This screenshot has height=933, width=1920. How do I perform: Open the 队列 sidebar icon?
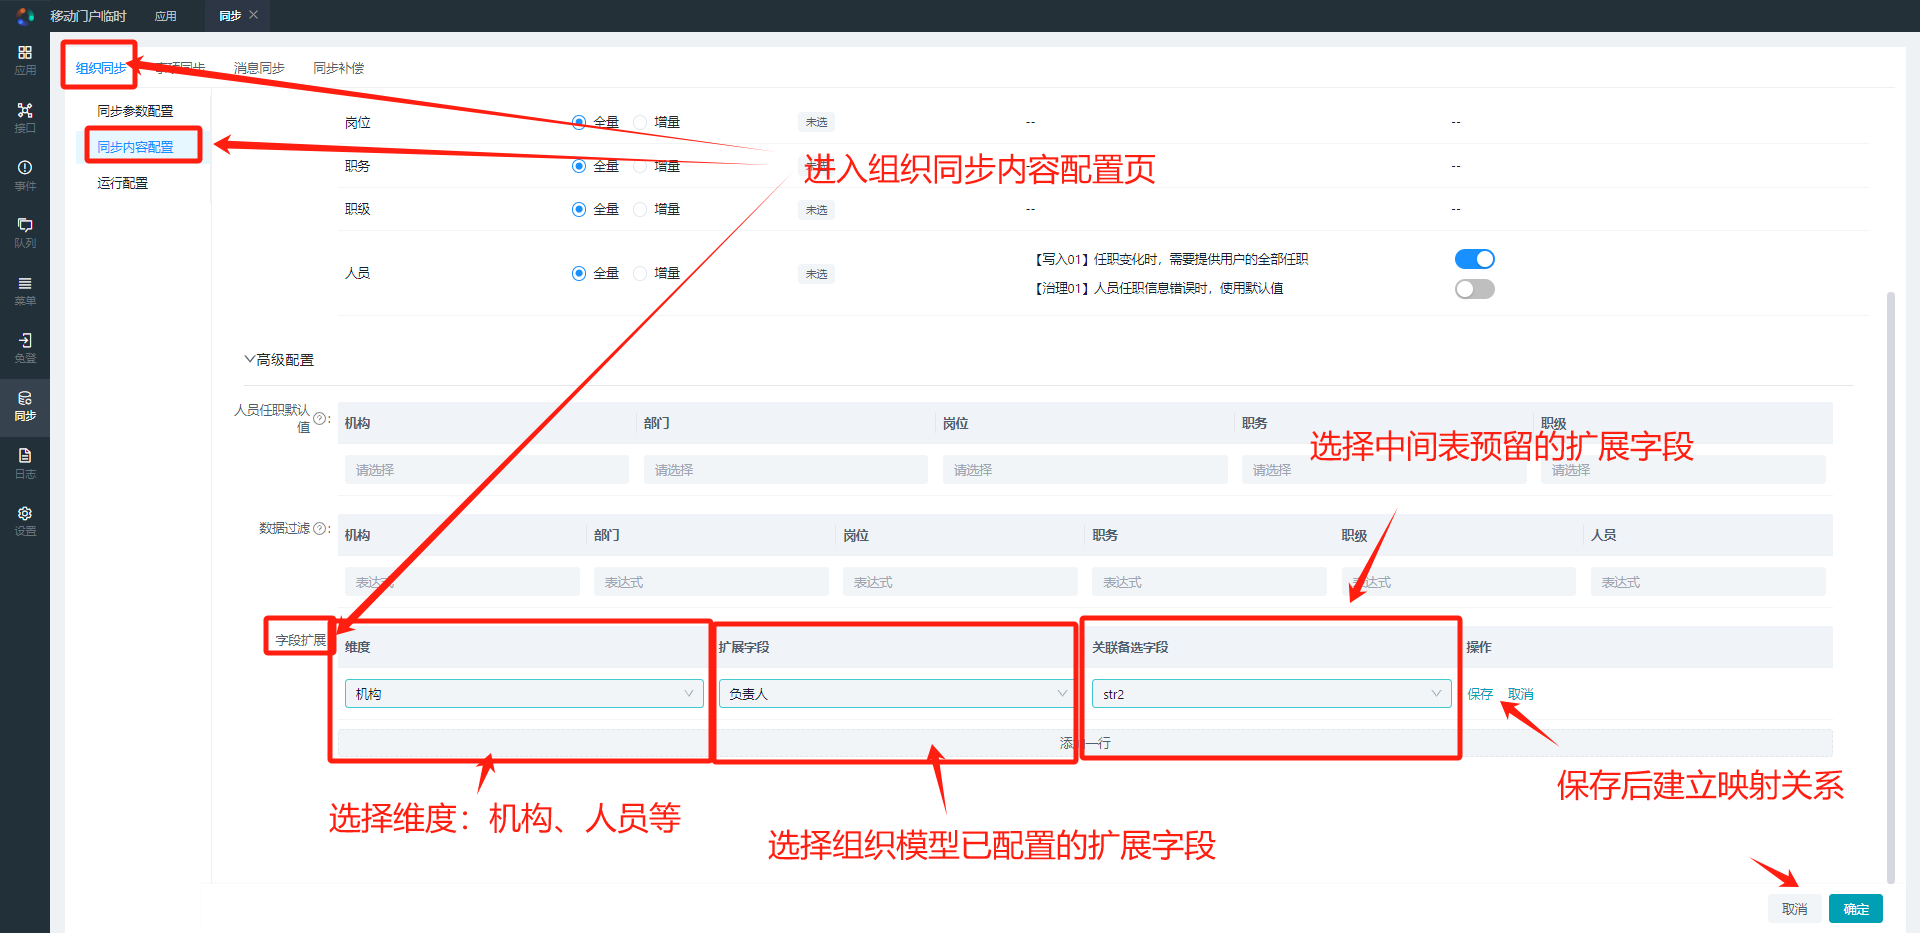[x=25, y=232]
